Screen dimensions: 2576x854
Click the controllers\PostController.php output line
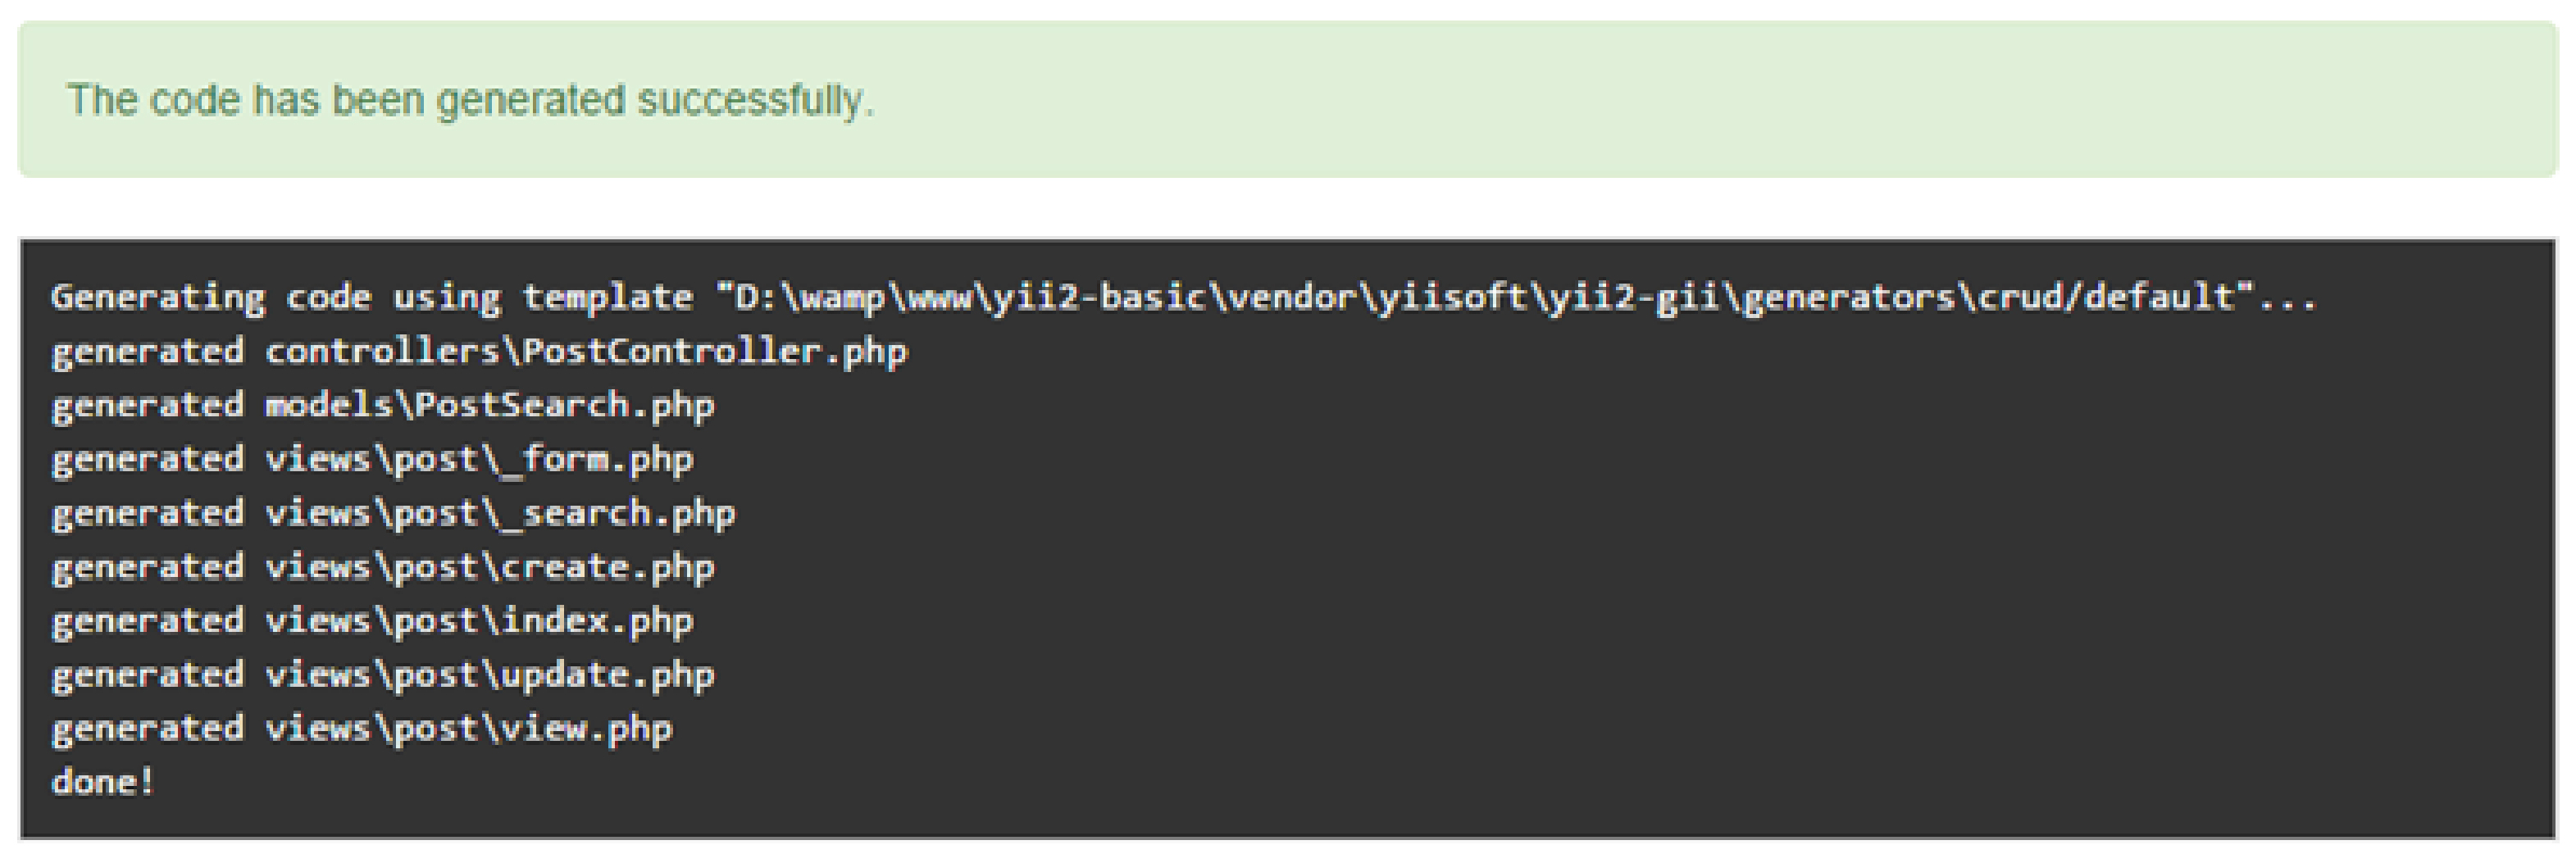(479, 352)
